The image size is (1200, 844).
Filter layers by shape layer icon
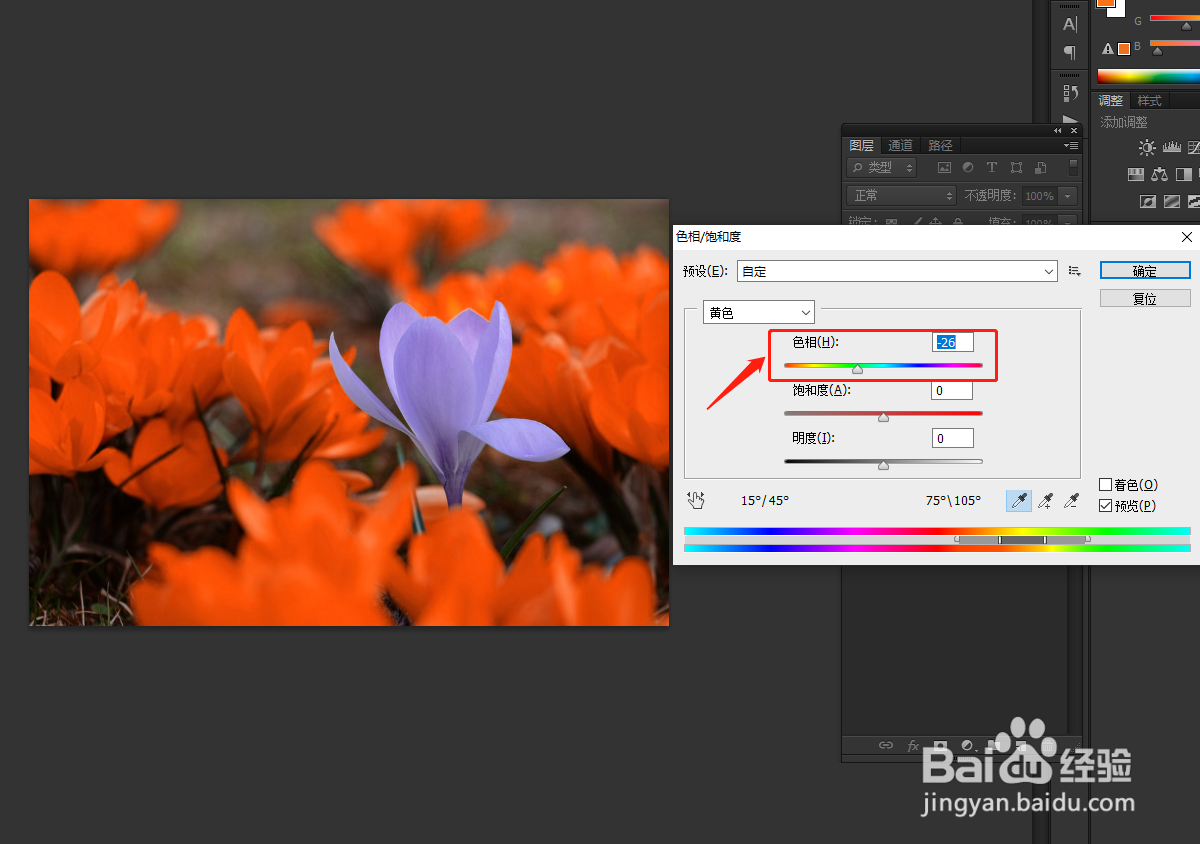(1017, 168)
